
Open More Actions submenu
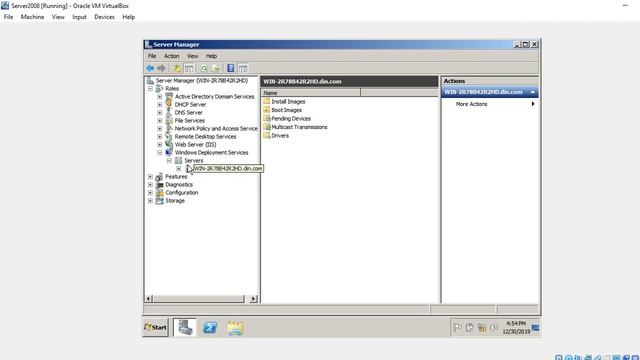[490, 104]
